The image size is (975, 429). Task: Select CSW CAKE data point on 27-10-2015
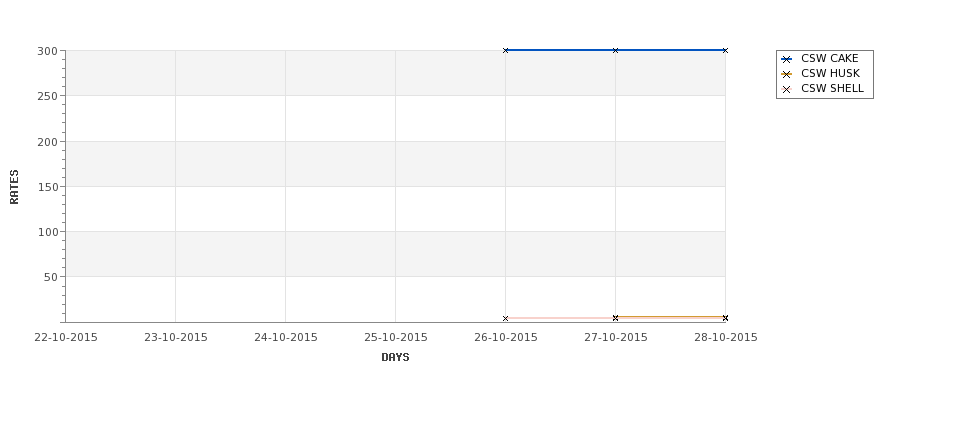click(x=616, y=50)
